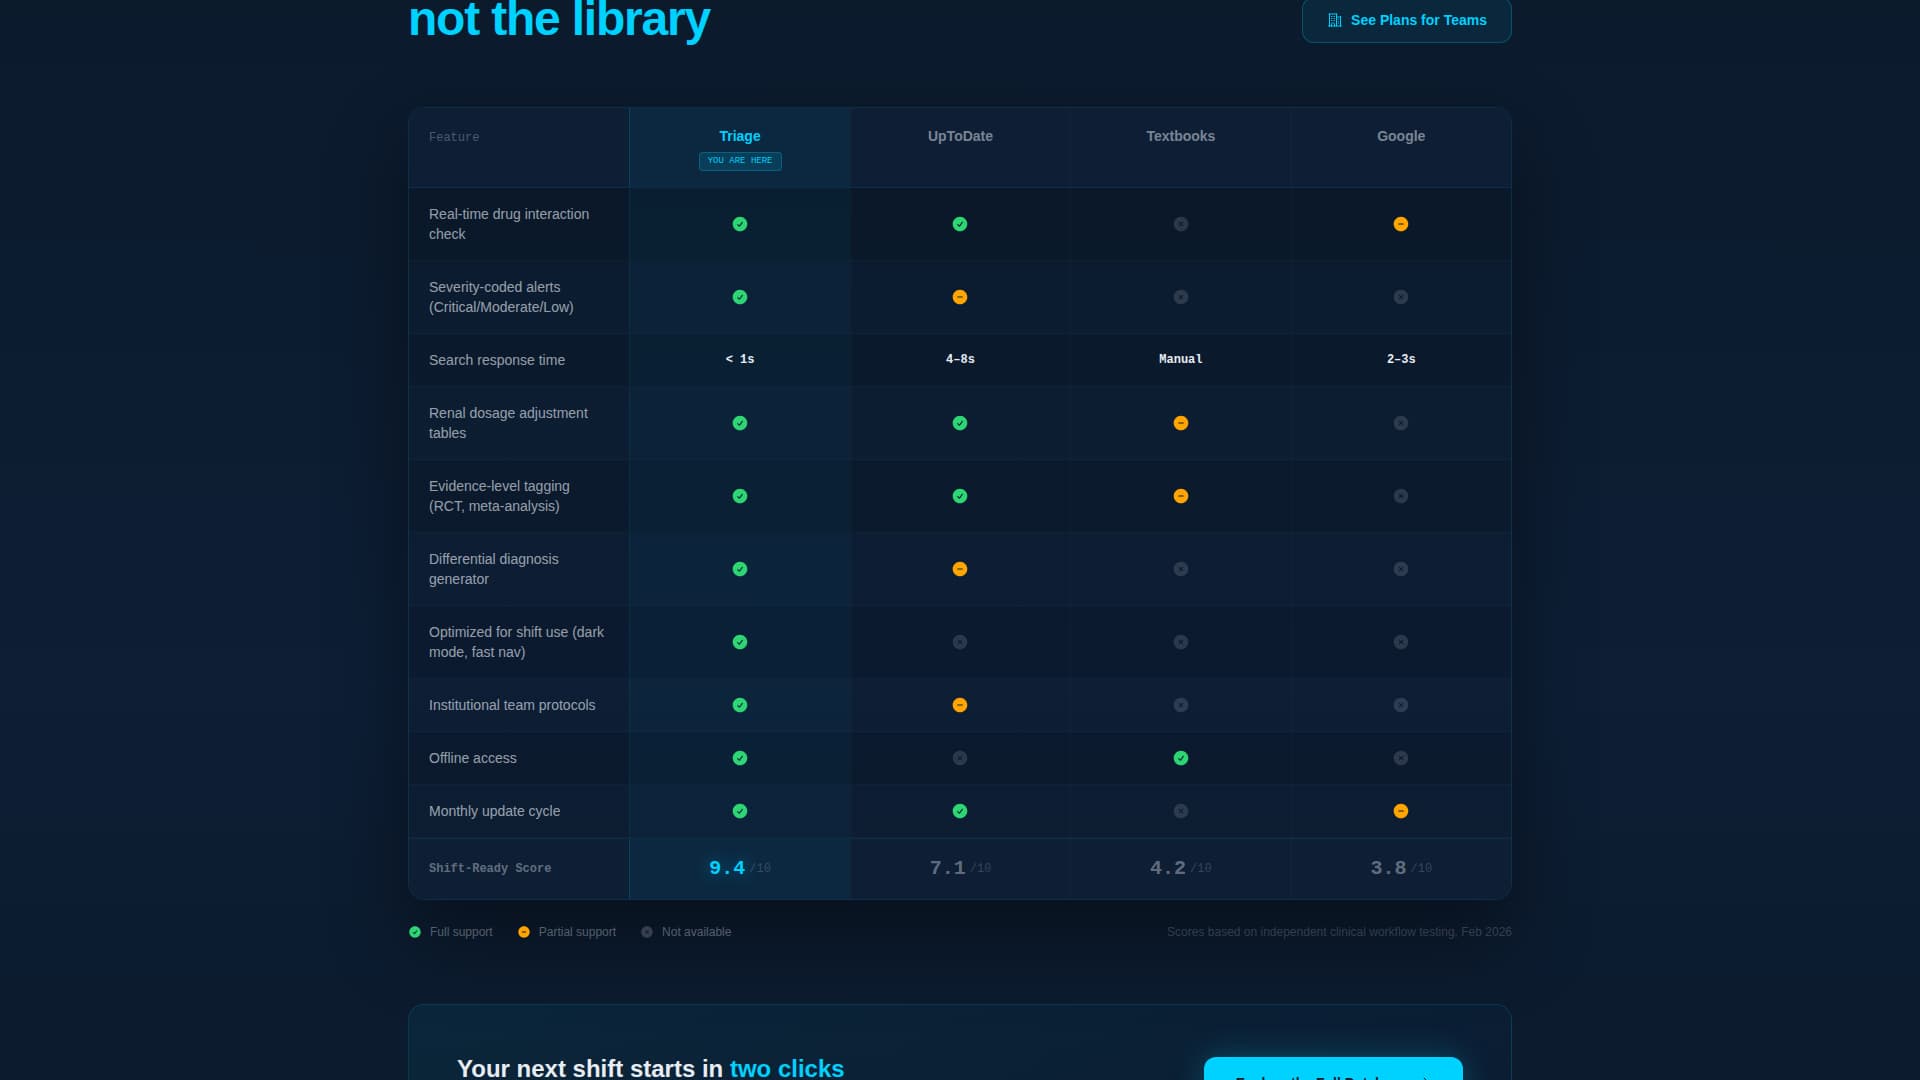The height and width of the screenshot is (1080, 1920).
Task: Click Triage's checkmark in Offline access row
Action: pos(740,758)
